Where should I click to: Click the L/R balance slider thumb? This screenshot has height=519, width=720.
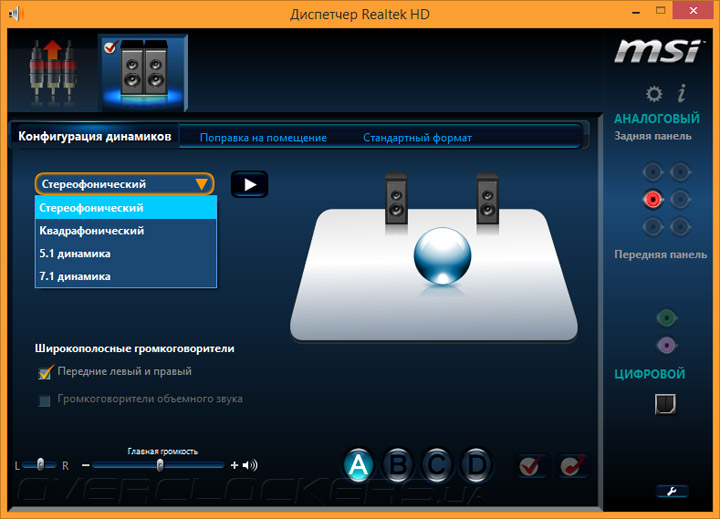point(40,464)
